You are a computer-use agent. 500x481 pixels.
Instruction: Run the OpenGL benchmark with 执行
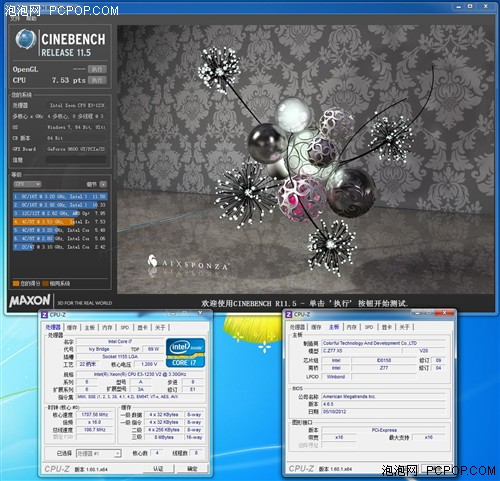pos(97,69)
